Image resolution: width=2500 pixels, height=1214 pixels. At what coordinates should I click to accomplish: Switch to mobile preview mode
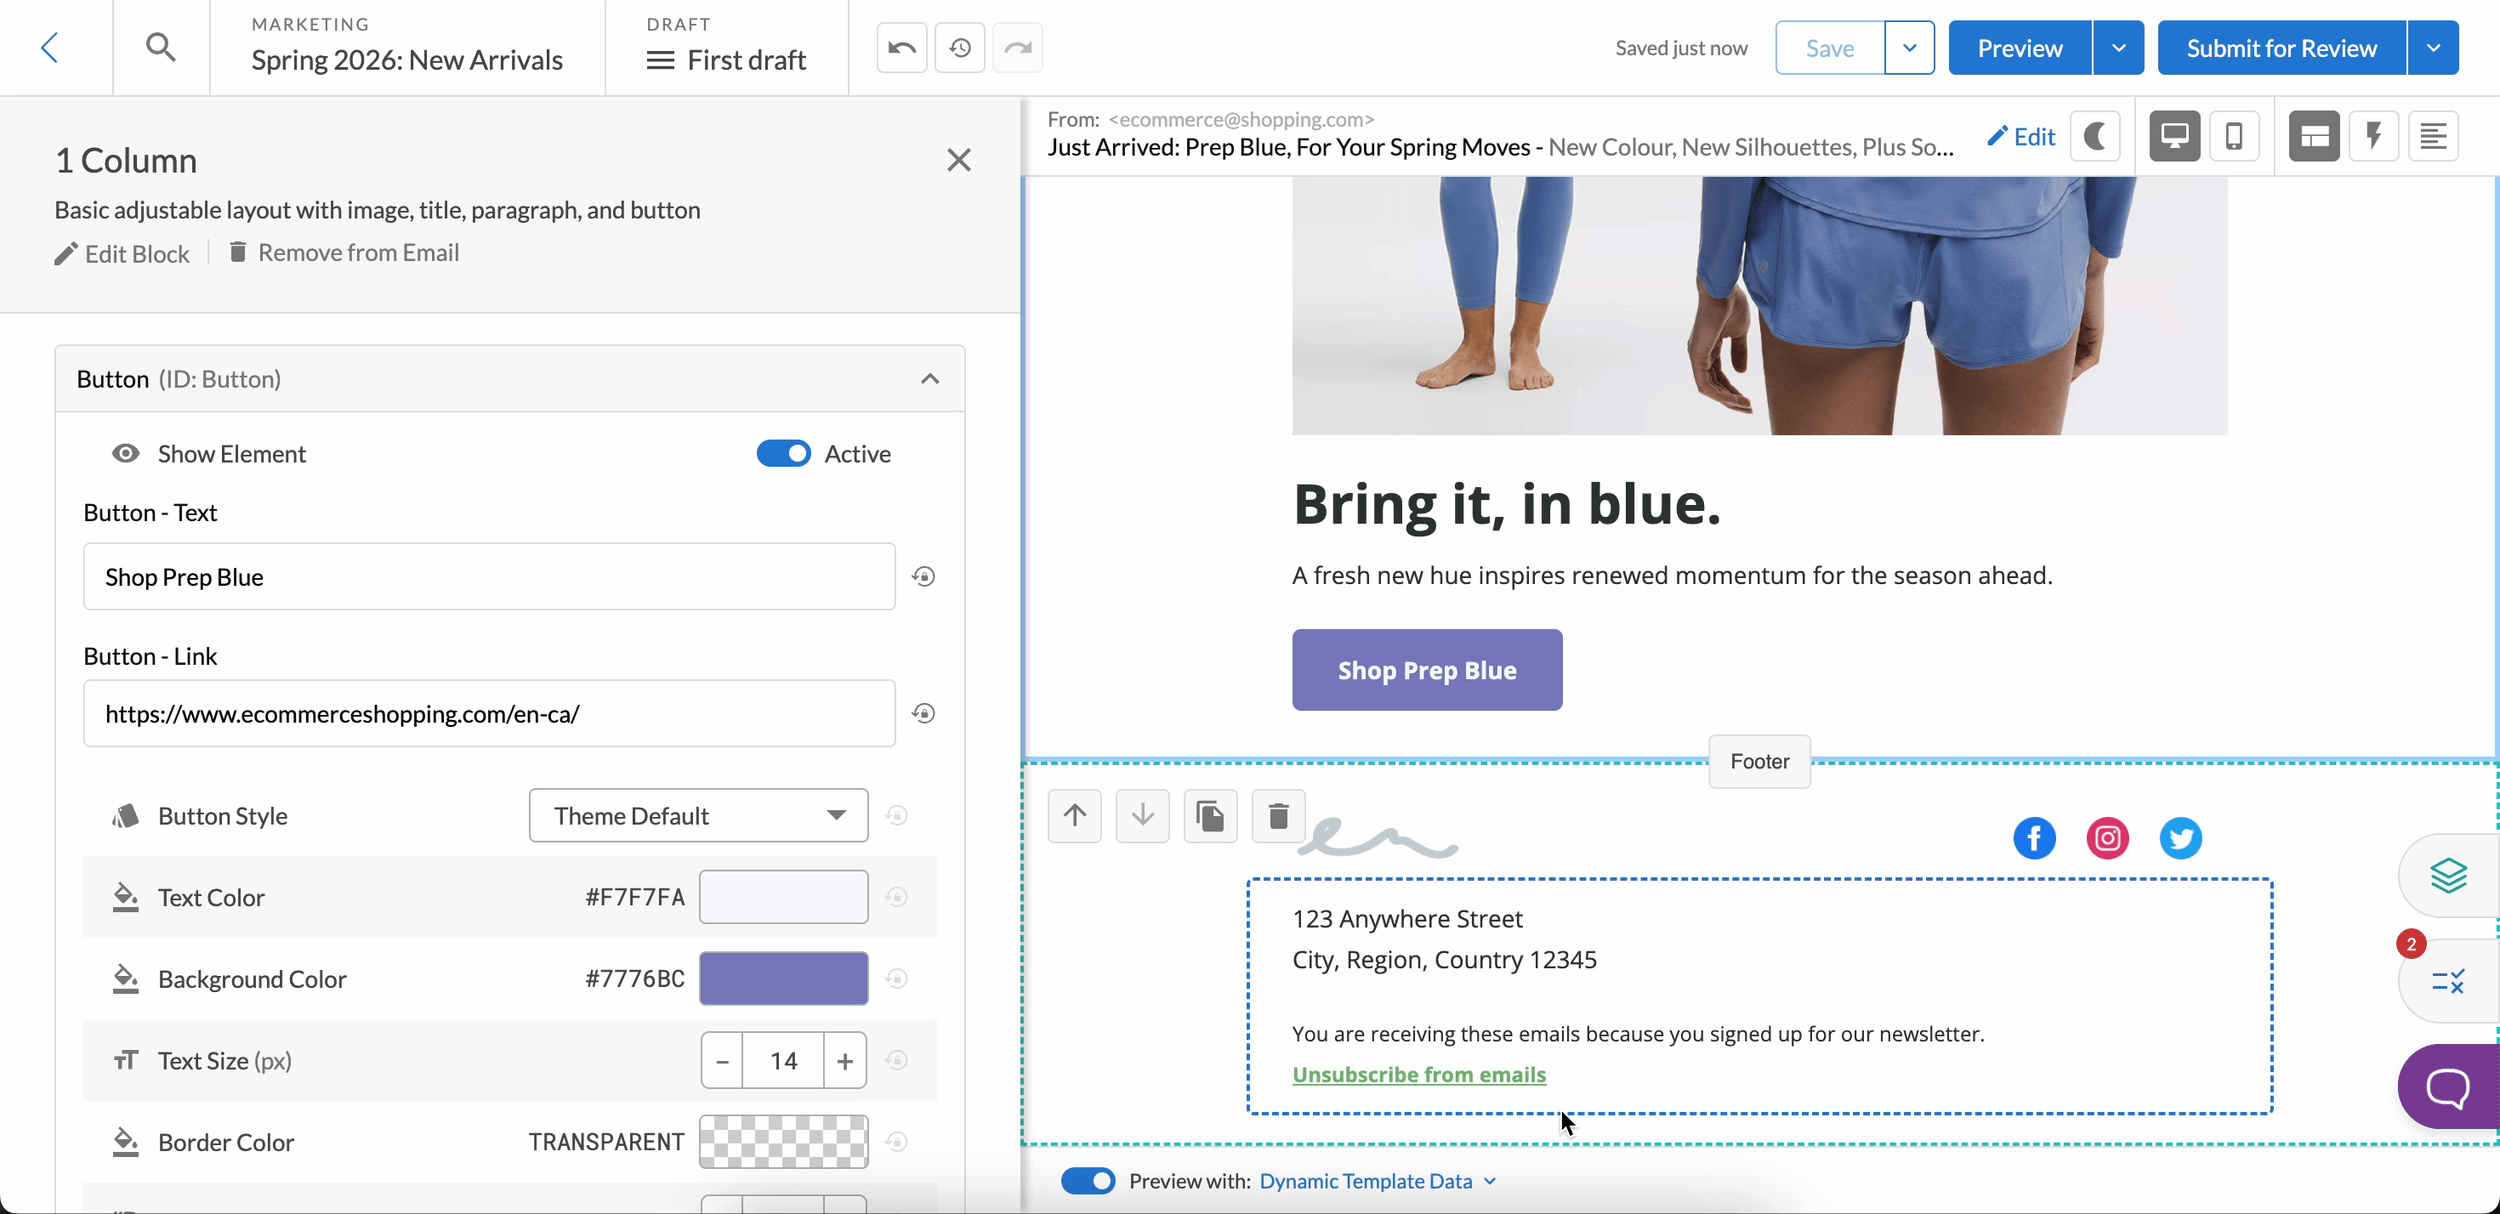tap(2234, 135)
